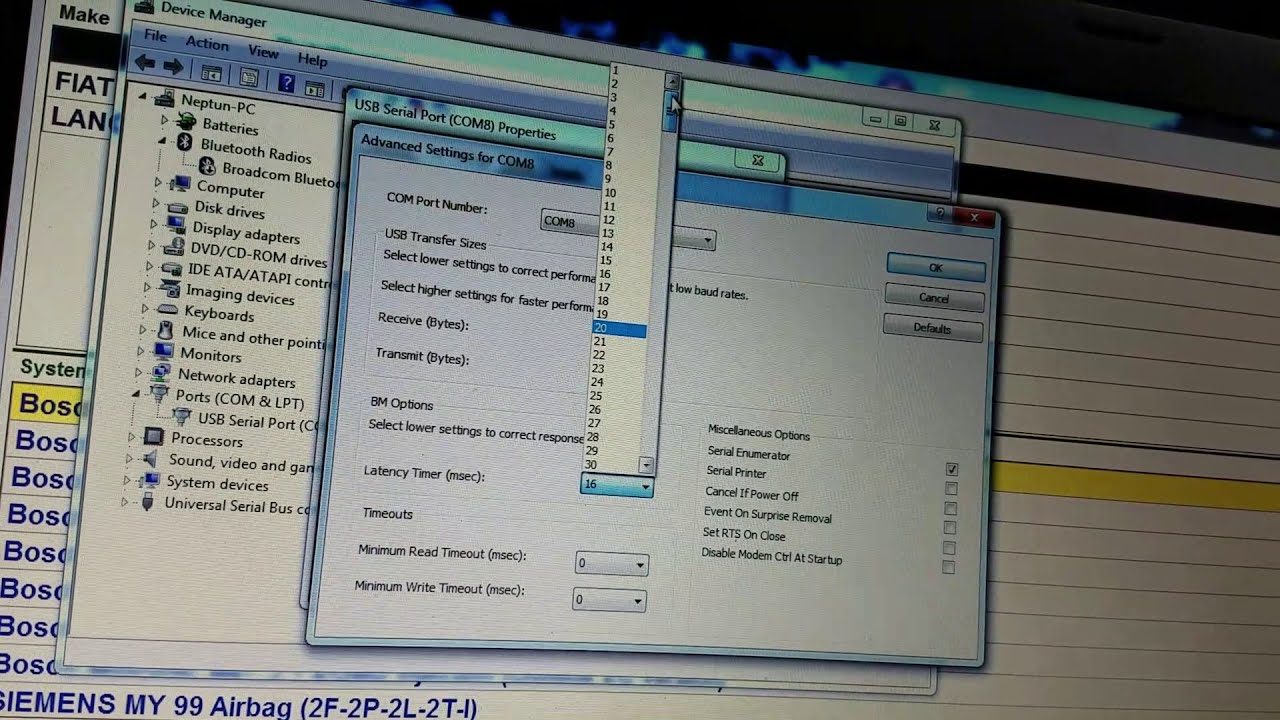Click the Ports (COM & LPT) icon

(x=158, y=396)
